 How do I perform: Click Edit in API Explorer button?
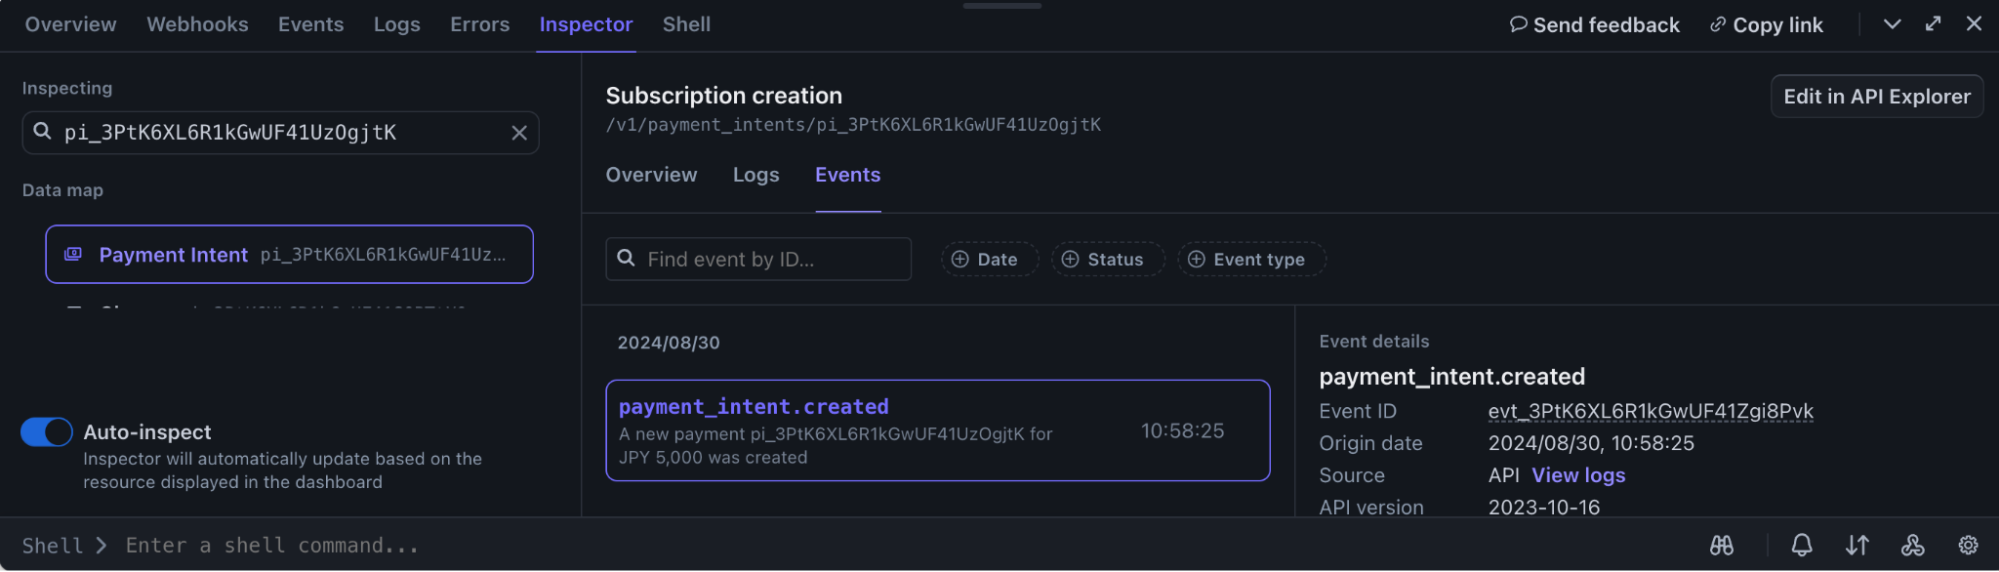click(x=1876, y=97)
